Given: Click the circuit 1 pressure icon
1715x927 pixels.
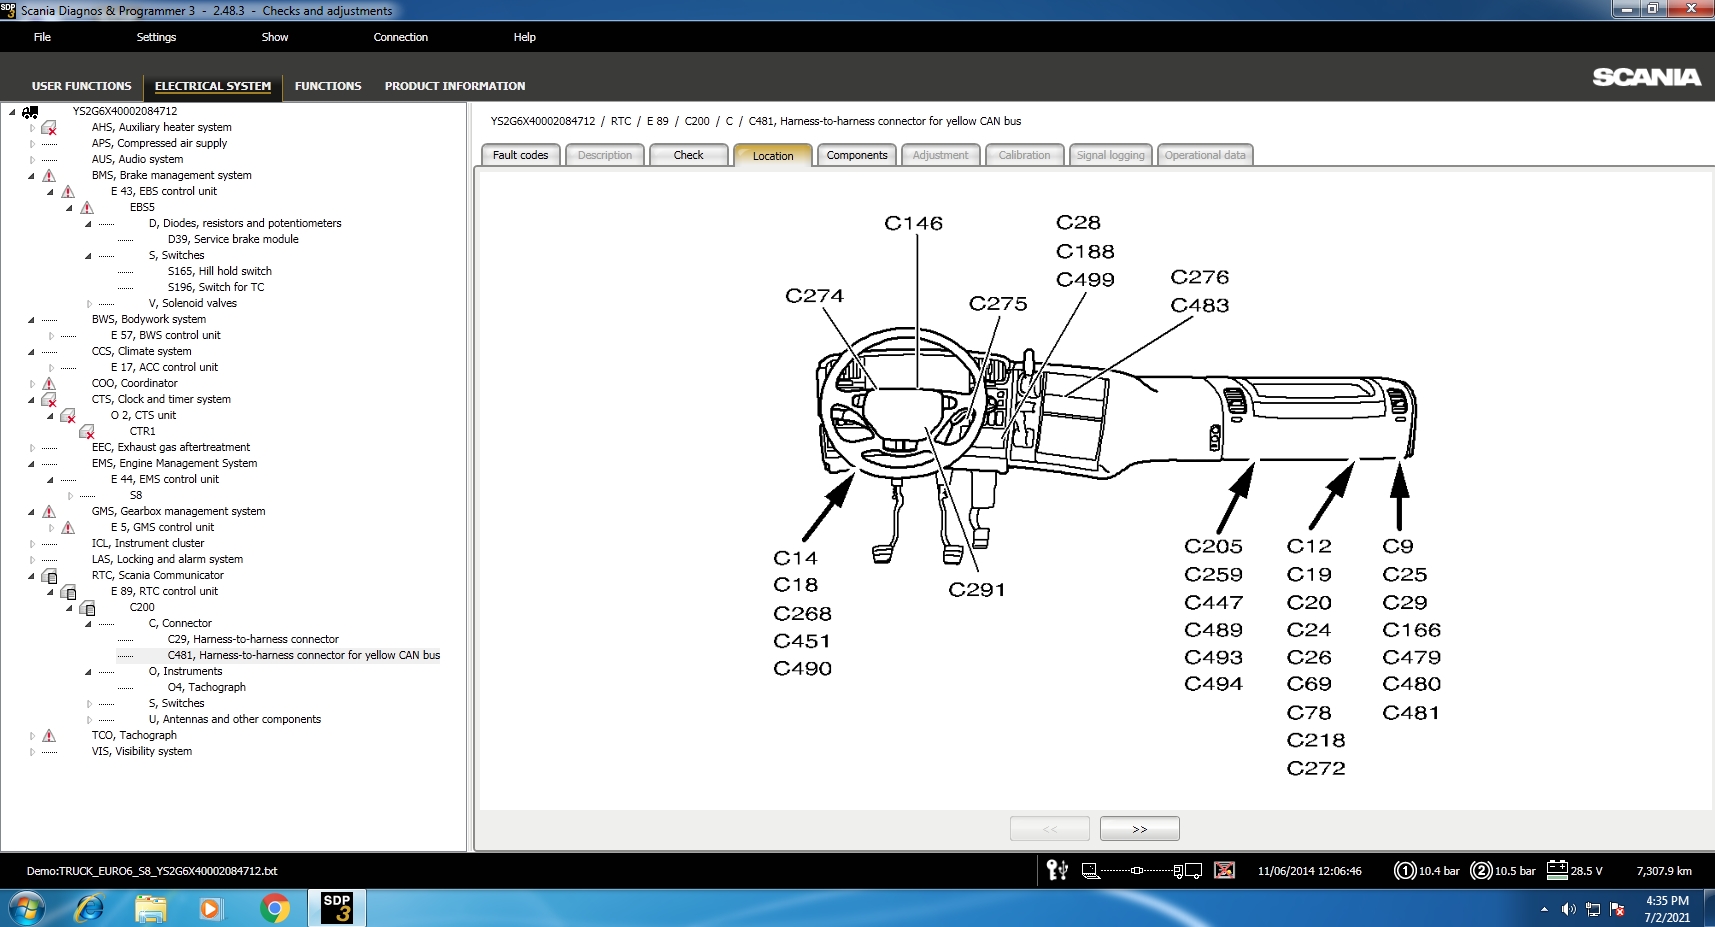Looking at the screenshot, I should [x=1405, y=871].
